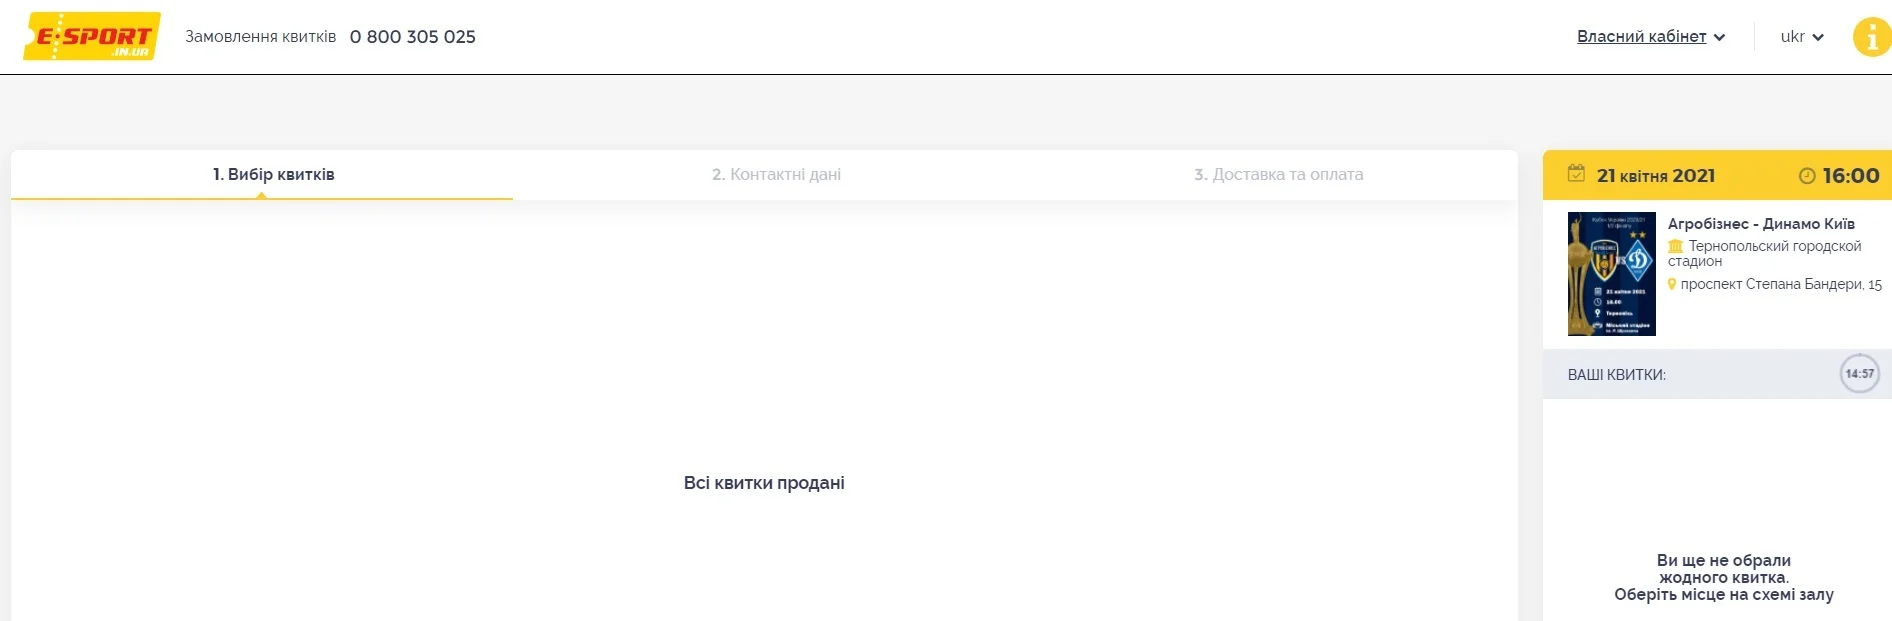Click the Всі квитки продані message
This screenshot has width=1892, height=621.
(x=764, y=483)
